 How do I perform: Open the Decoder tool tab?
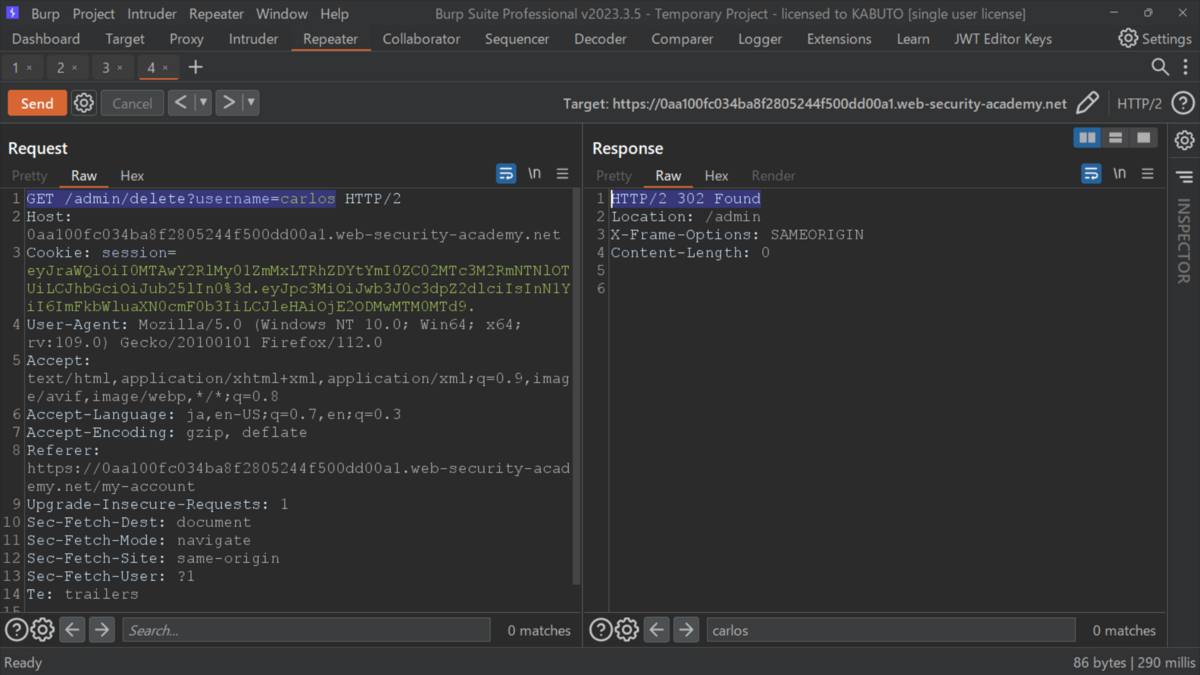coord(600,39)
